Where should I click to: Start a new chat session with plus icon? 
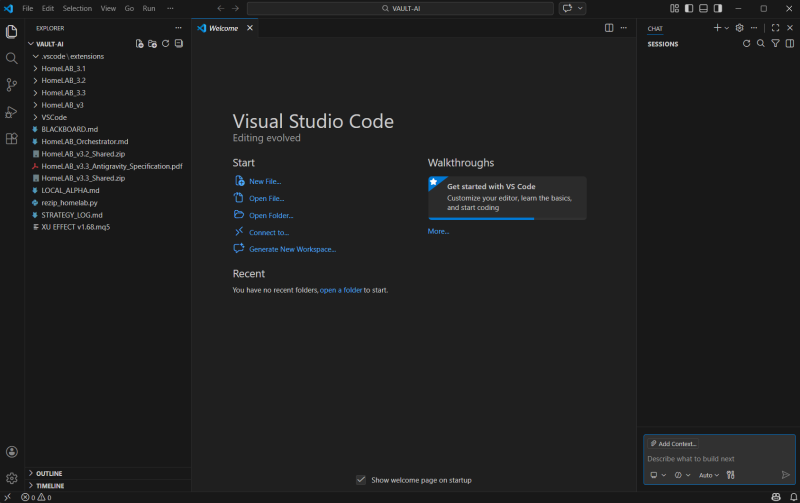coord(717,28)
